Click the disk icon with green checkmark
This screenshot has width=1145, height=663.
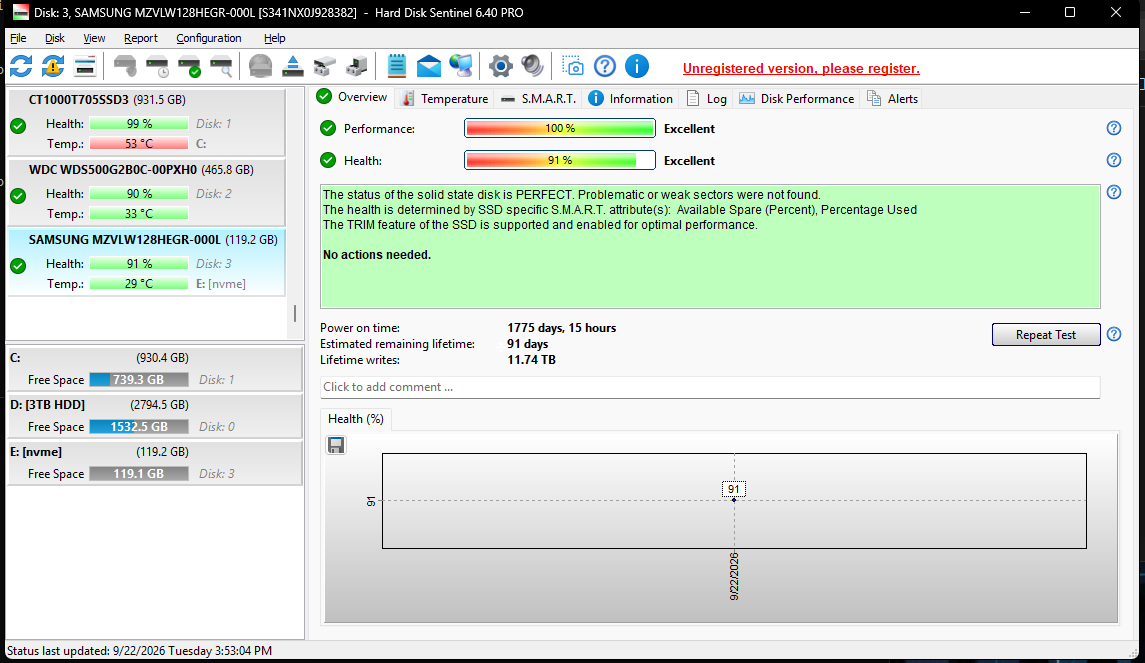(190, 66)
